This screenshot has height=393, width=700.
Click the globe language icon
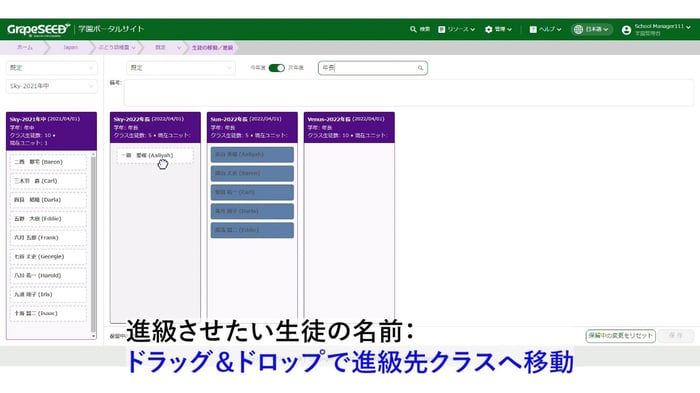(x=578, y=29)
